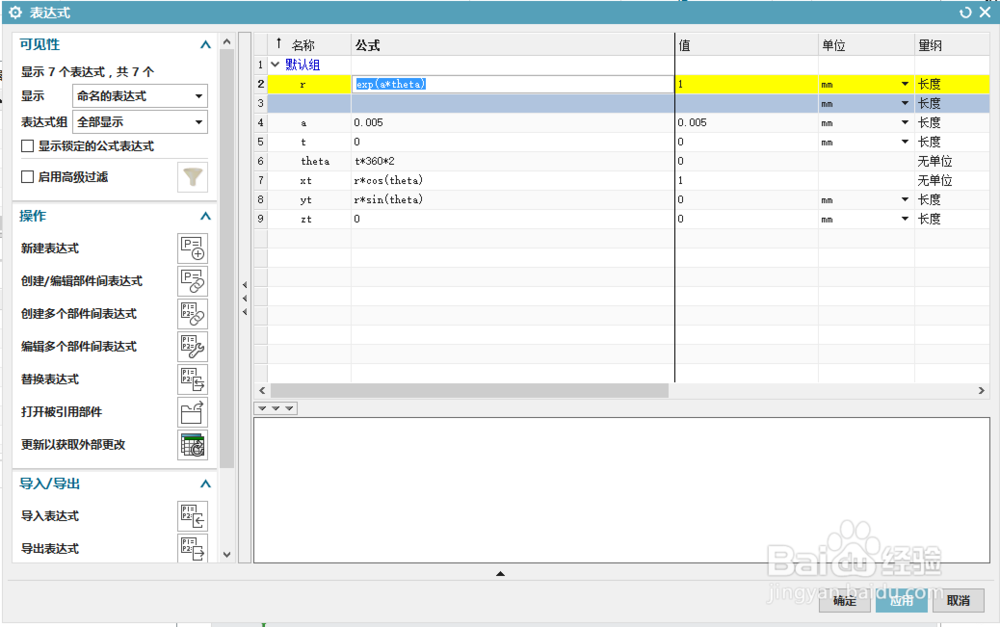The image size is (1000, 627).
Task: Click the up-arrow collapse handle below the text area
Action: 500,573
